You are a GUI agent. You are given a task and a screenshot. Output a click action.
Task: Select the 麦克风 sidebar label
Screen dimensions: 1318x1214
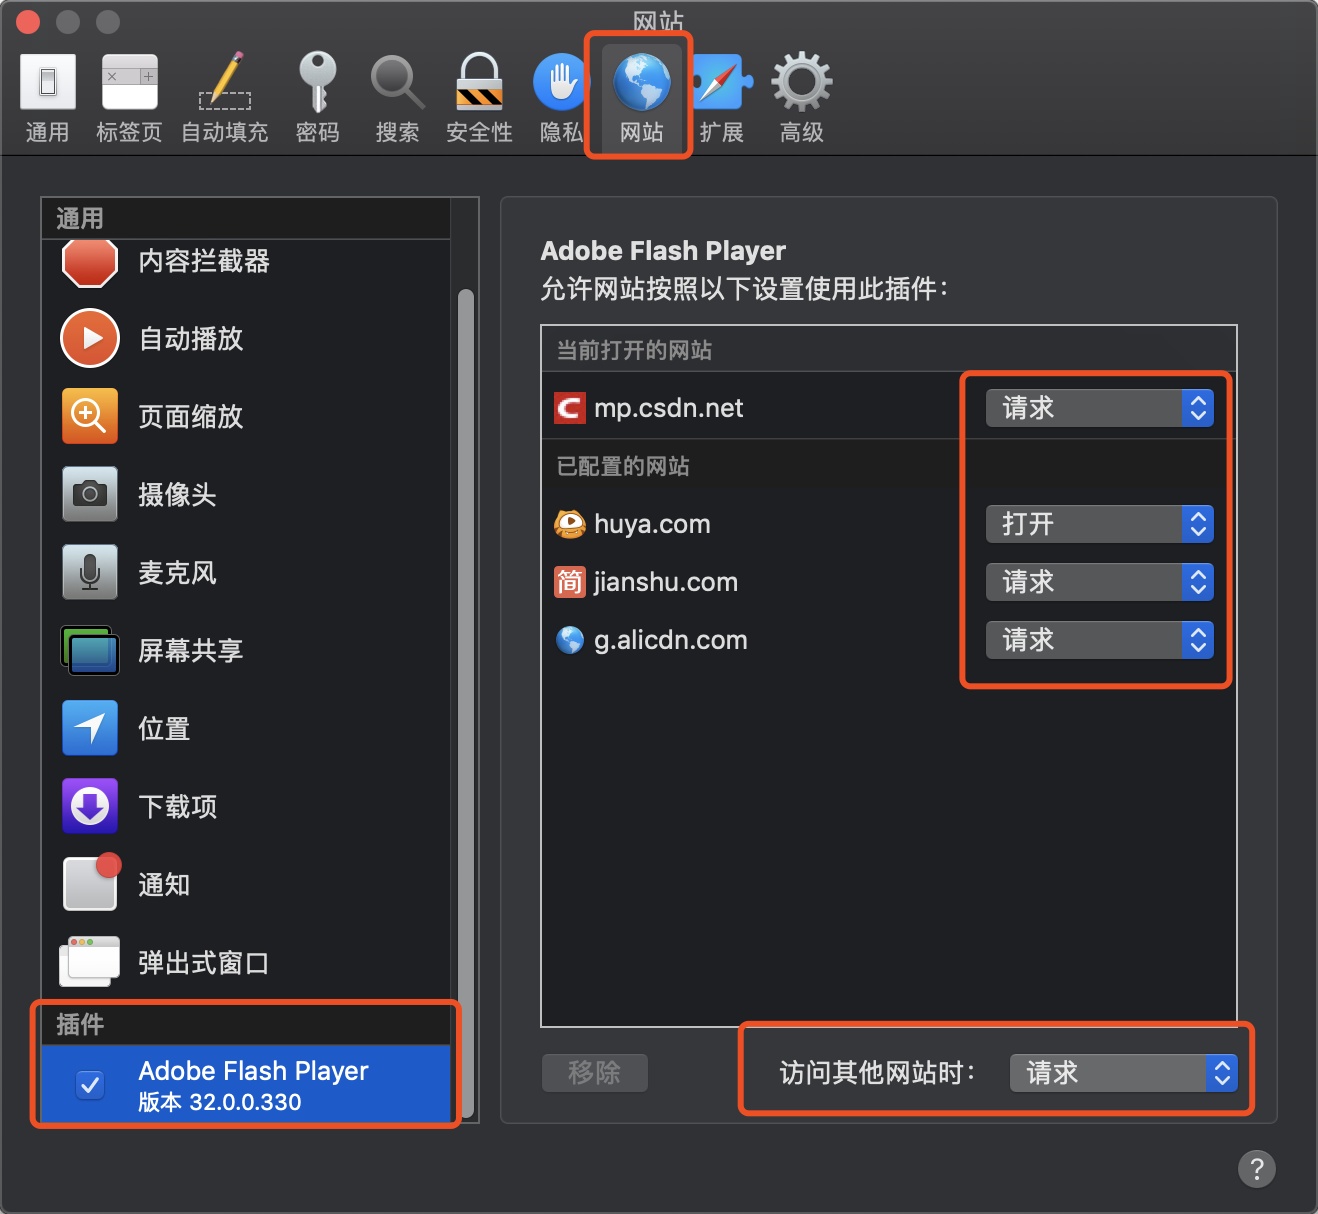(178, 573)
